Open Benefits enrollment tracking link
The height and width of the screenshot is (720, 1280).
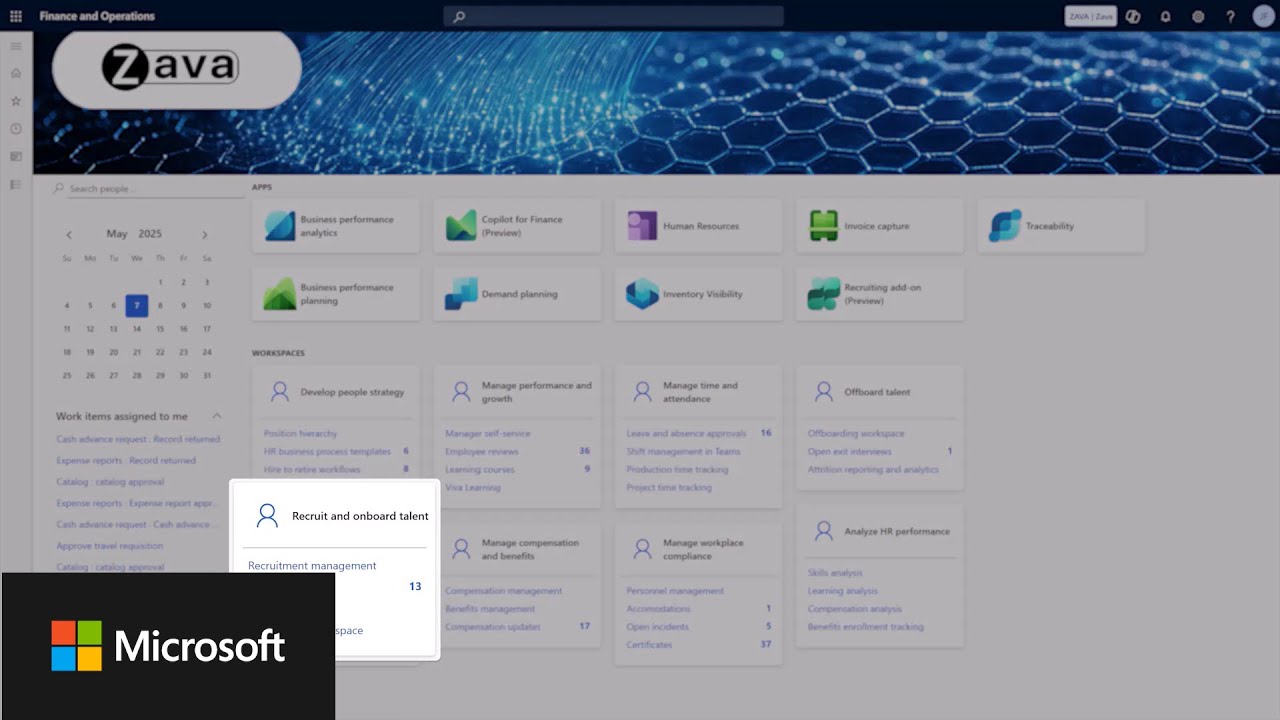(x=866, y=627)
